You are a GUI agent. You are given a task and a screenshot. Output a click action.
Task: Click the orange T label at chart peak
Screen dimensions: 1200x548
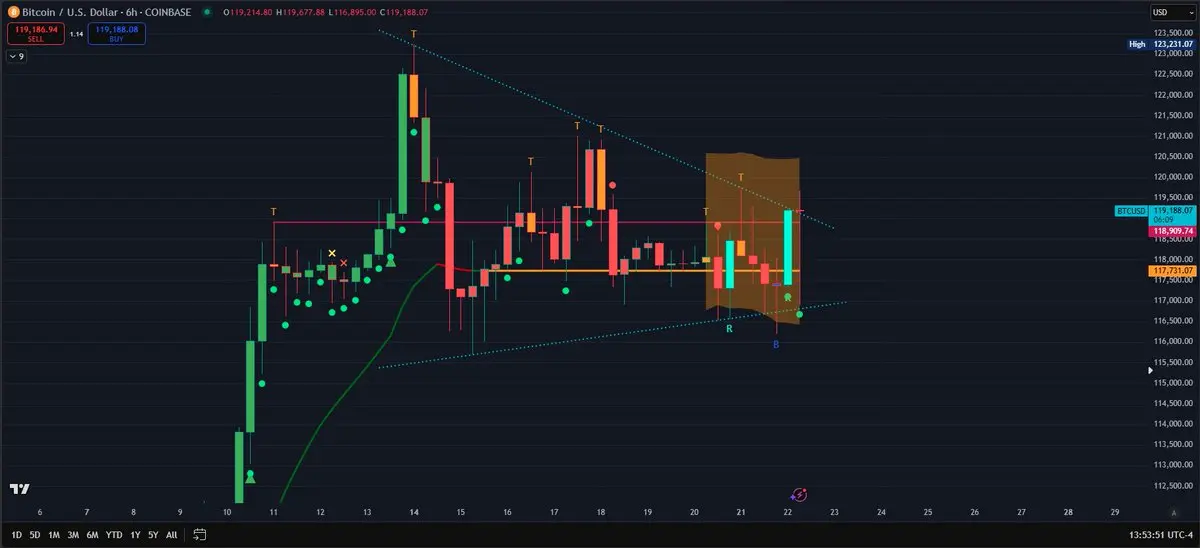tap(414, 34)
